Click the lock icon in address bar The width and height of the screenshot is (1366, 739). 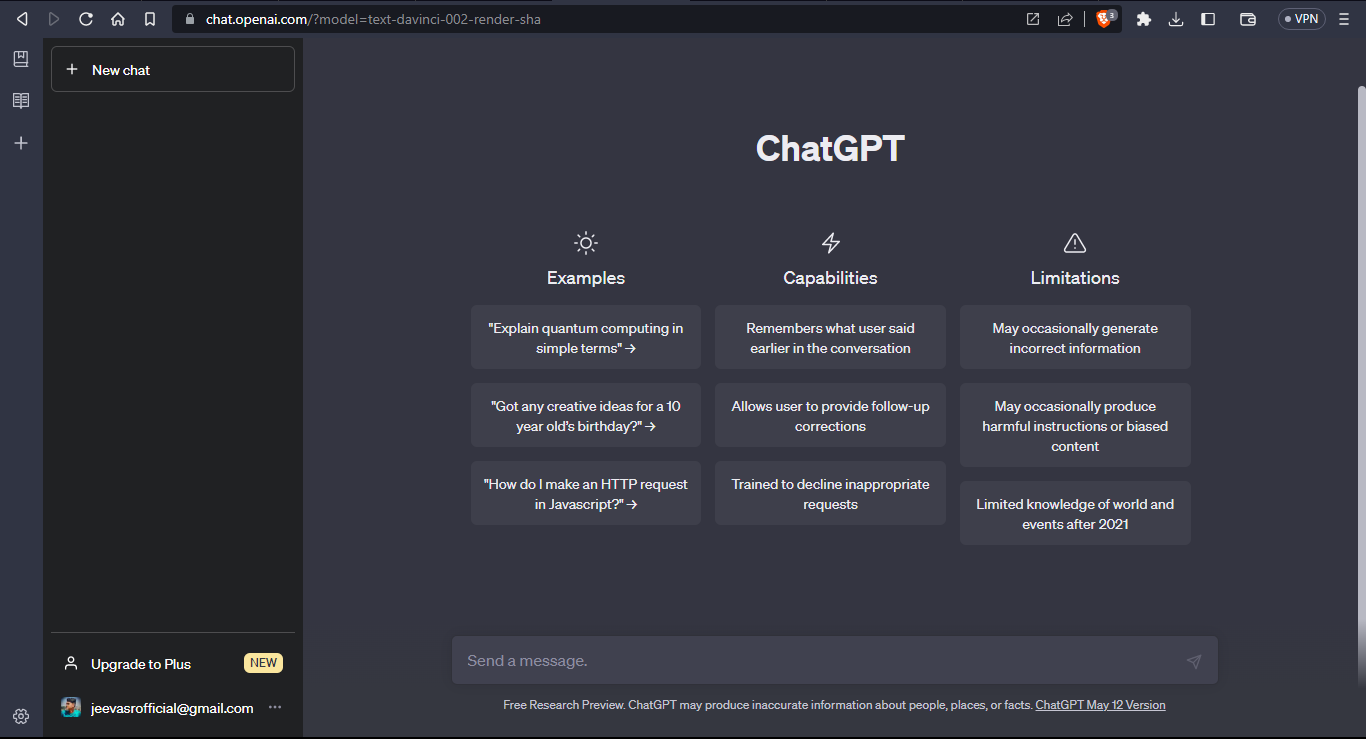(x=190, y=19)
